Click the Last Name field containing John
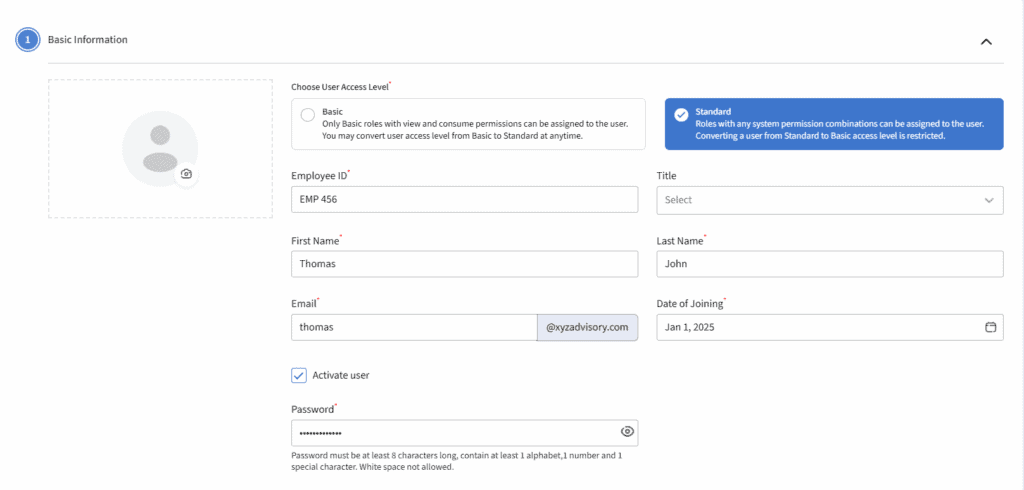1024x490 pixels. tap(829, 264)
